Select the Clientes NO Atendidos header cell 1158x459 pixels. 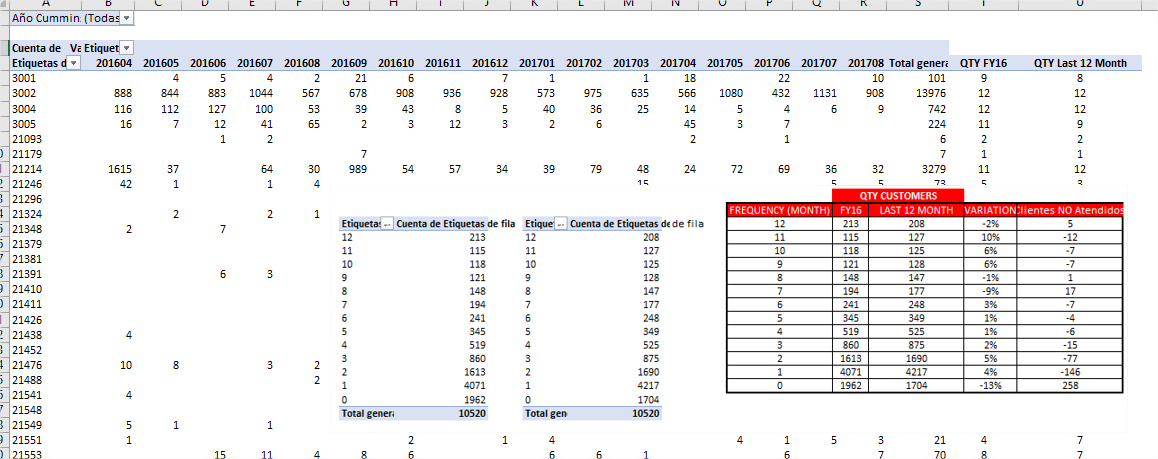1070,210
